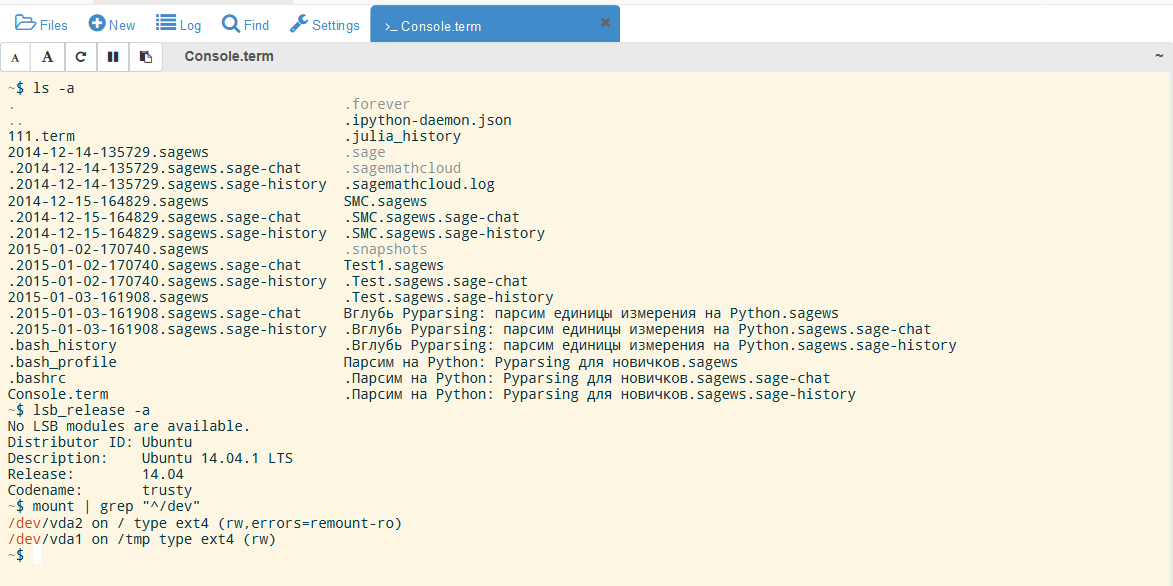Open the paste buffer icon in terminal toolbar

pyautogui.click(x=145, y=57)
